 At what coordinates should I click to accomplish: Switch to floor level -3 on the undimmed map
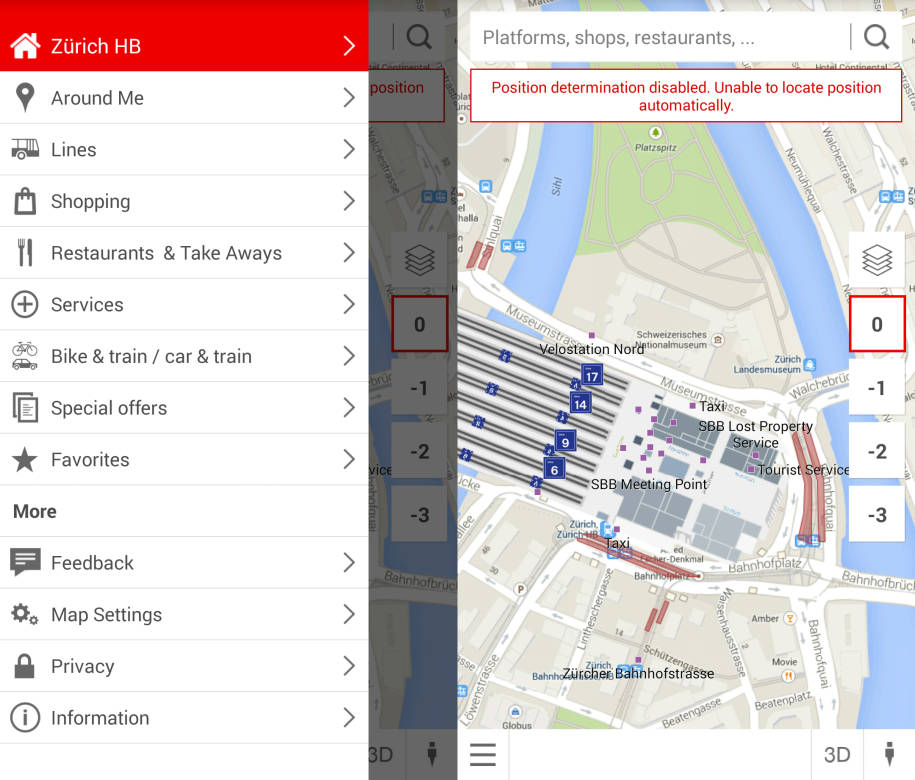click(877, 515)
